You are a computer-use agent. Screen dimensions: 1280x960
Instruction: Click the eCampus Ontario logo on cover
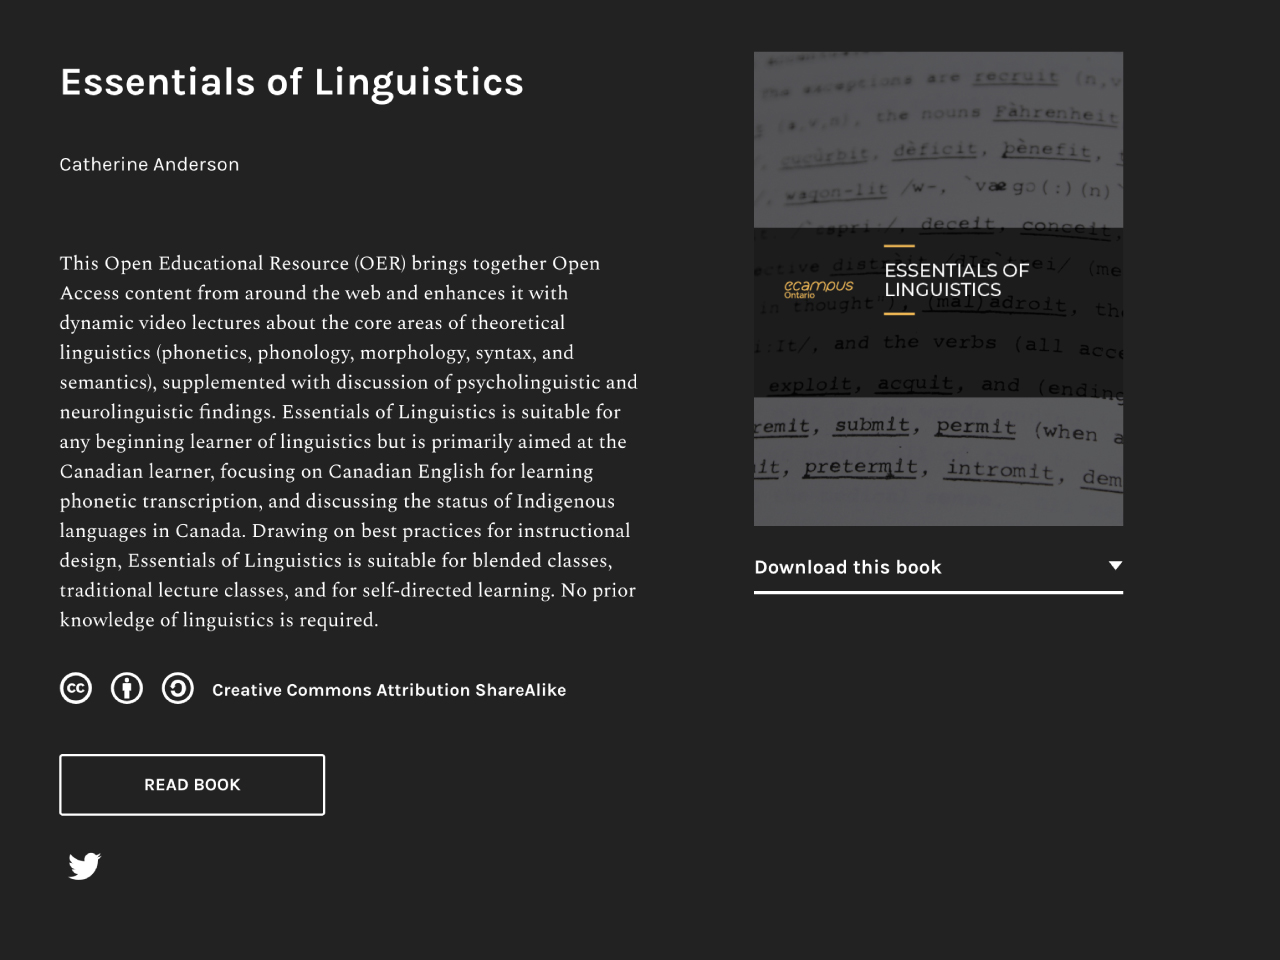(x=818, y=288)
